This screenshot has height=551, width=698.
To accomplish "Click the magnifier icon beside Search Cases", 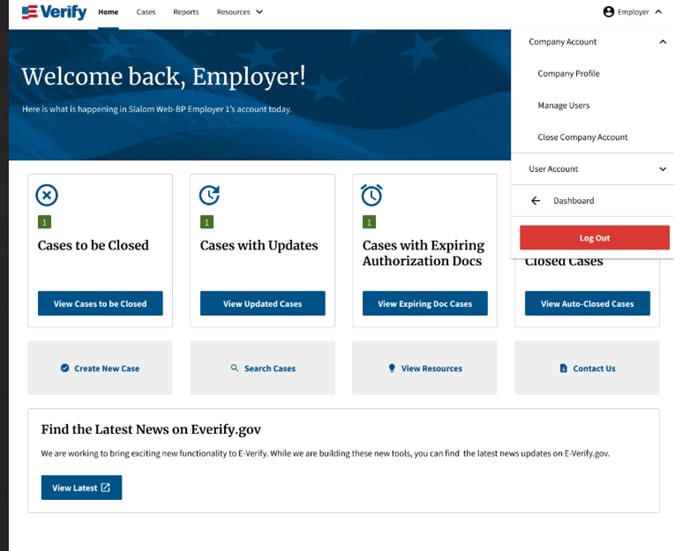I will 234,368.
